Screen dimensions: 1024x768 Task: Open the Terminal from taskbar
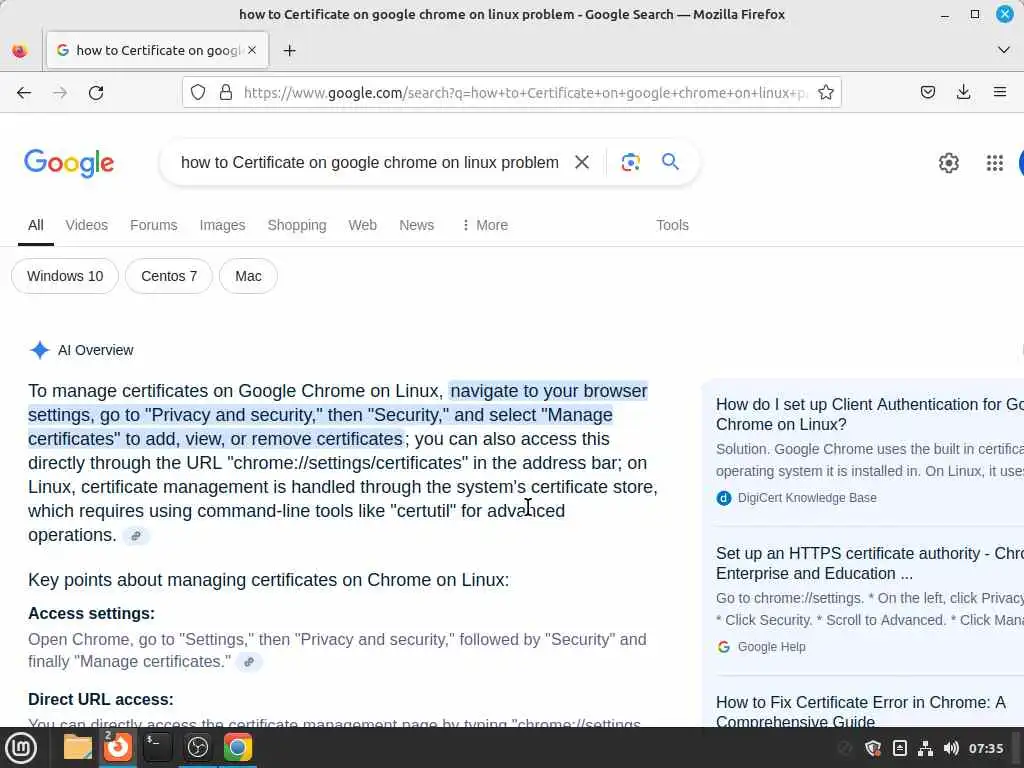[157, 747]
